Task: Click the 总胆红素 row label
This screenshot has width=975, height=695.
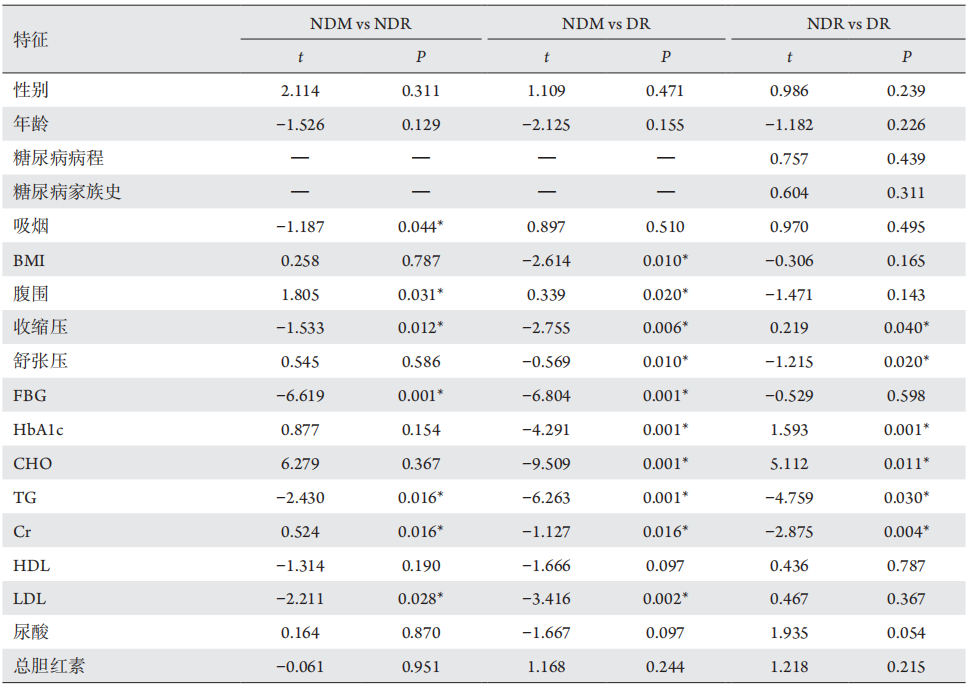Action: [49, 667]
